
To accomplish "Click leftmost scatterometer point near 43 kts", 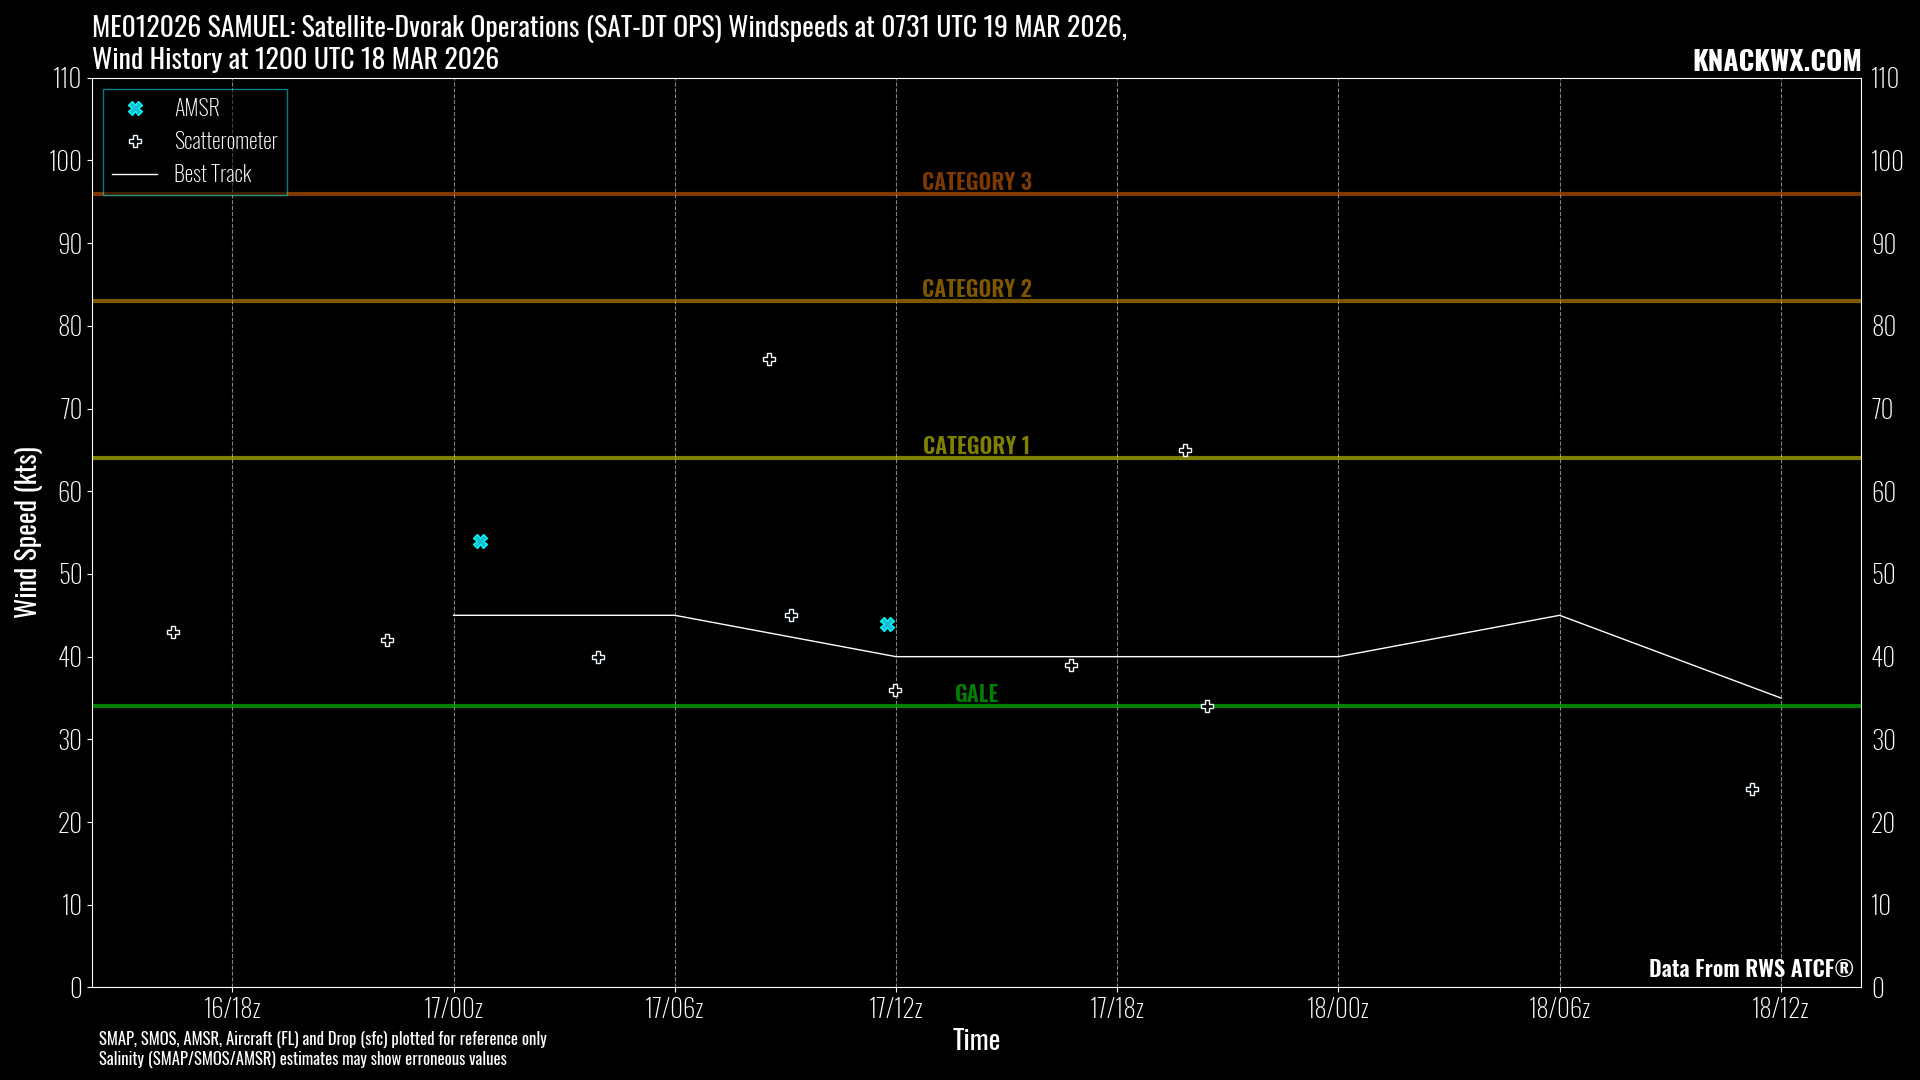I will point(173,632).
